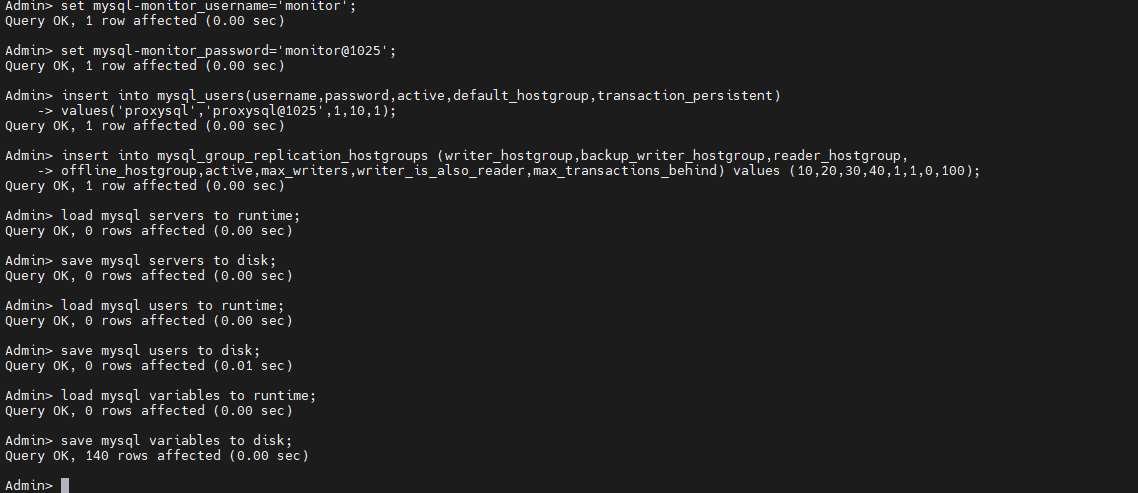Click the backup_writer_hostgroup column name
The height and width of the screenshot is (493, 1138).
672,156
